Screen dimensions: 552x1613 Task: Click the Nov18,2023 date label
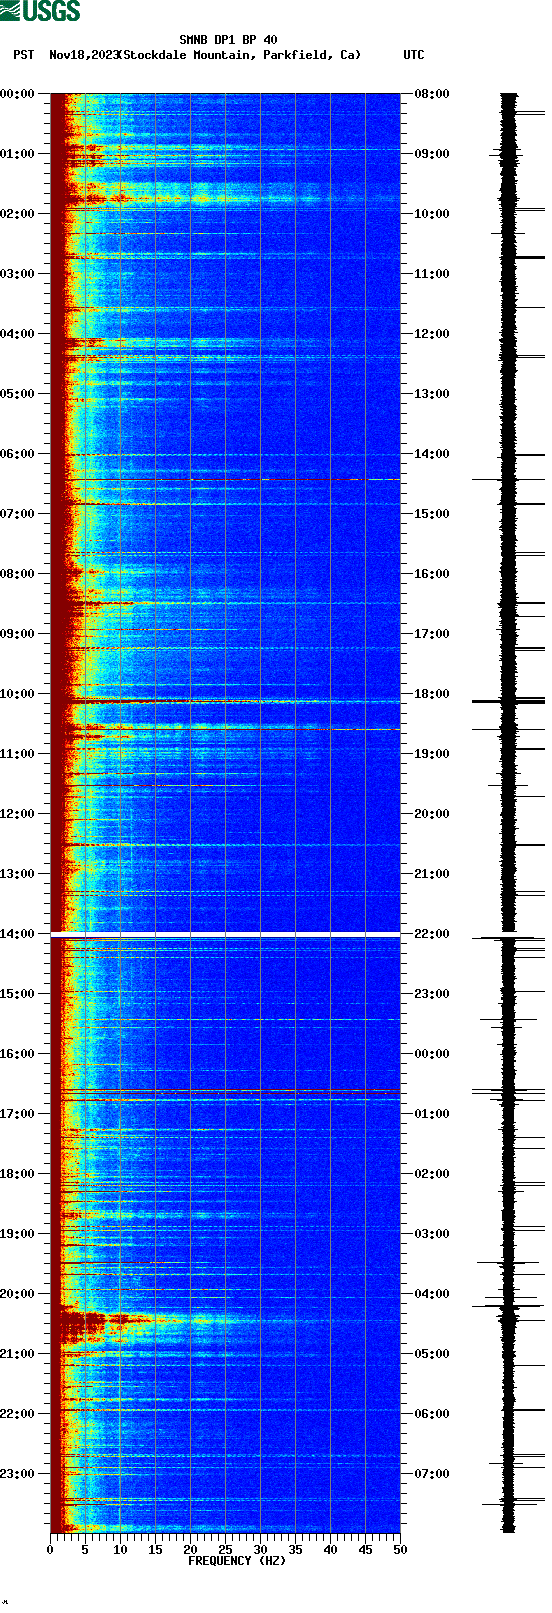click(x=84, y=55)
